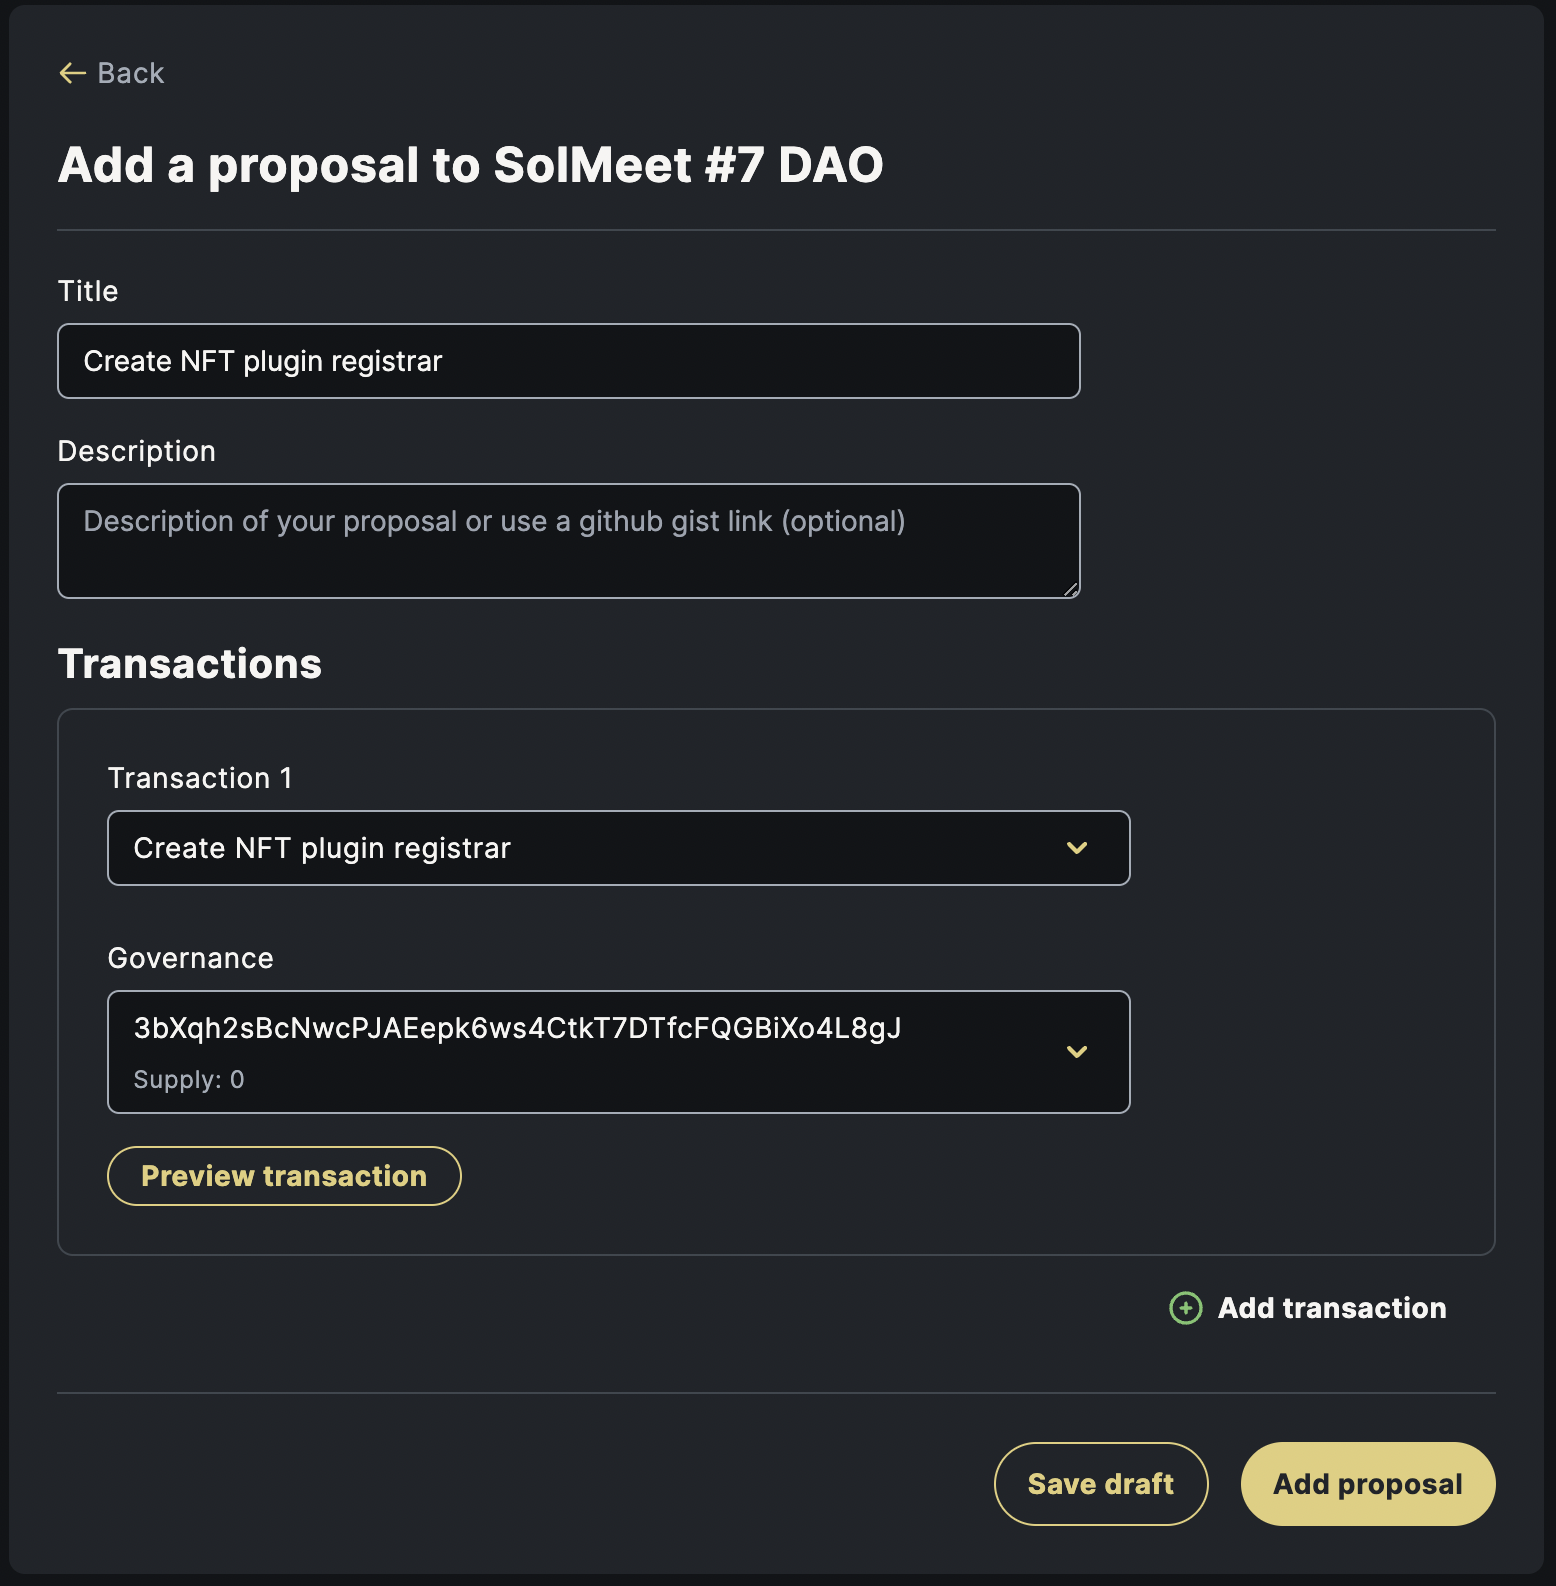Focus the Title input field
This screenshot has width=1556, height=1586.
click(x=568, y=361)
